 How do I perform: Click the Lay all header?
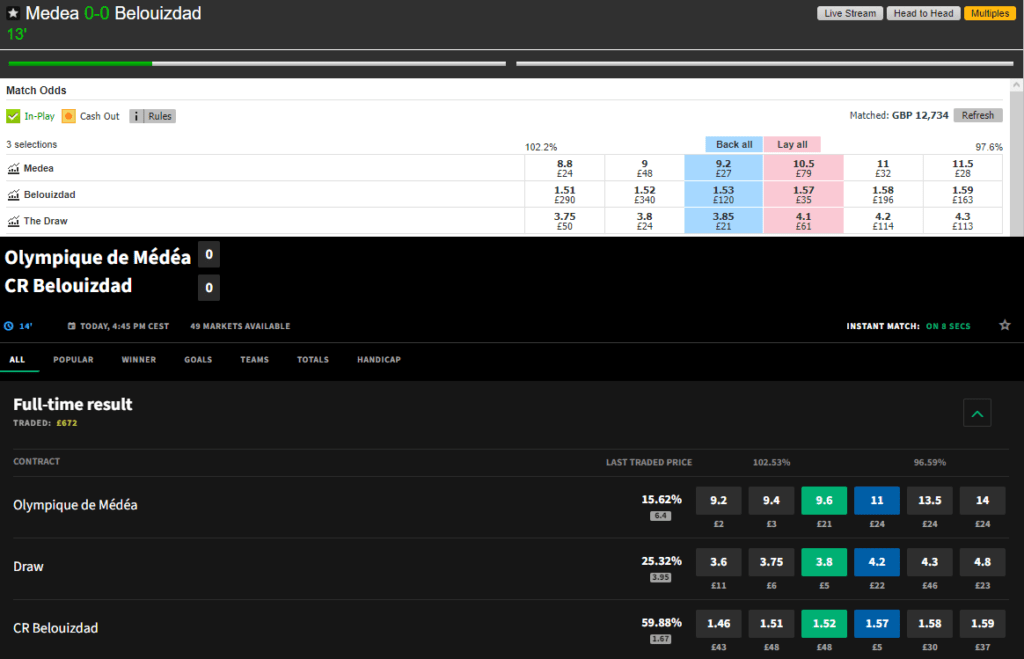(792, 144)
